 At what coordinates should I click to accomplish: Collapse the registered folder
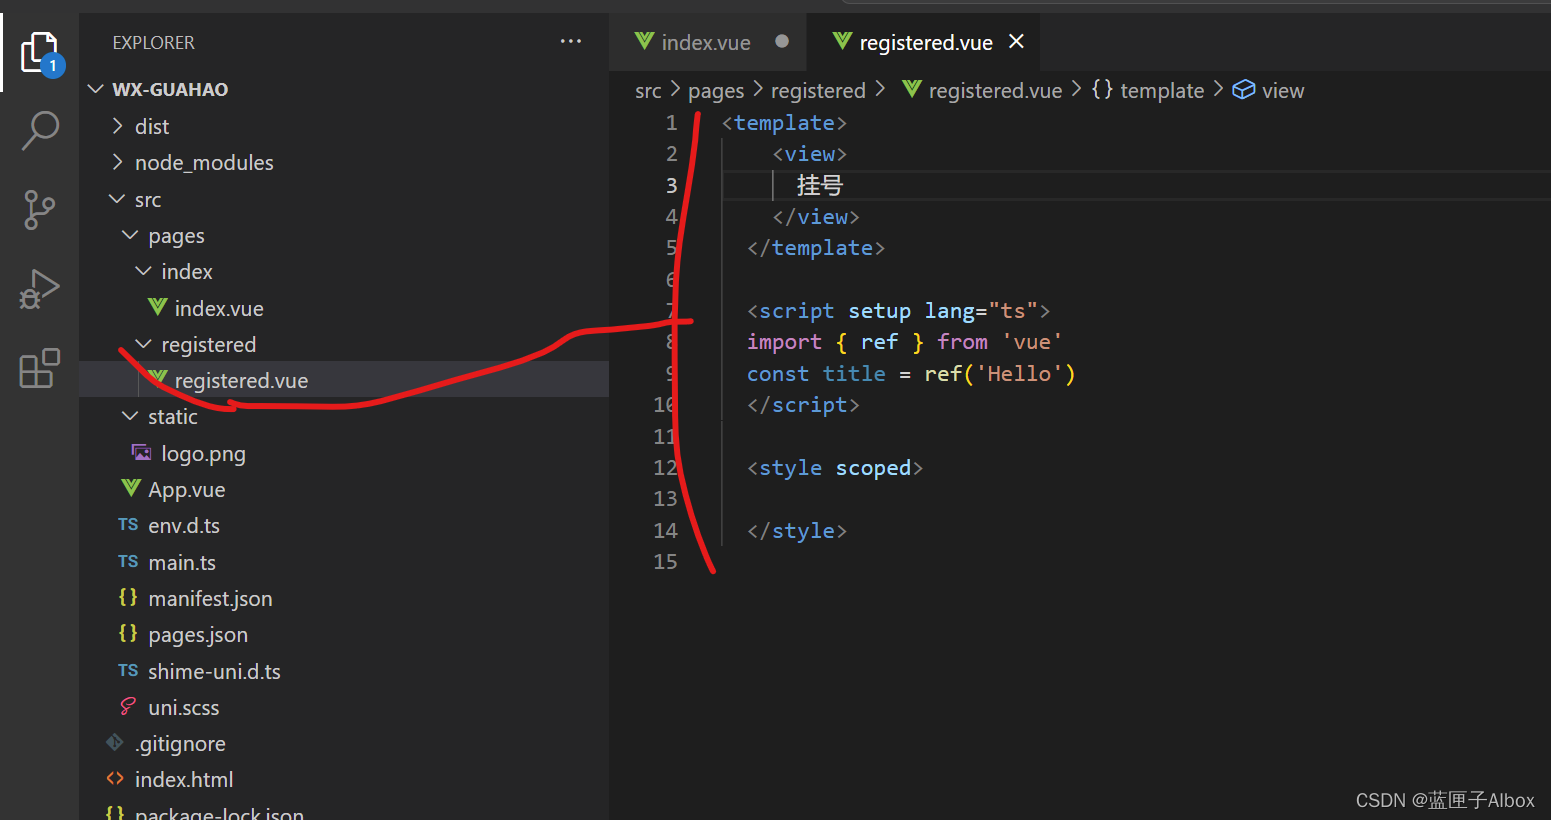tap(143, 344)
